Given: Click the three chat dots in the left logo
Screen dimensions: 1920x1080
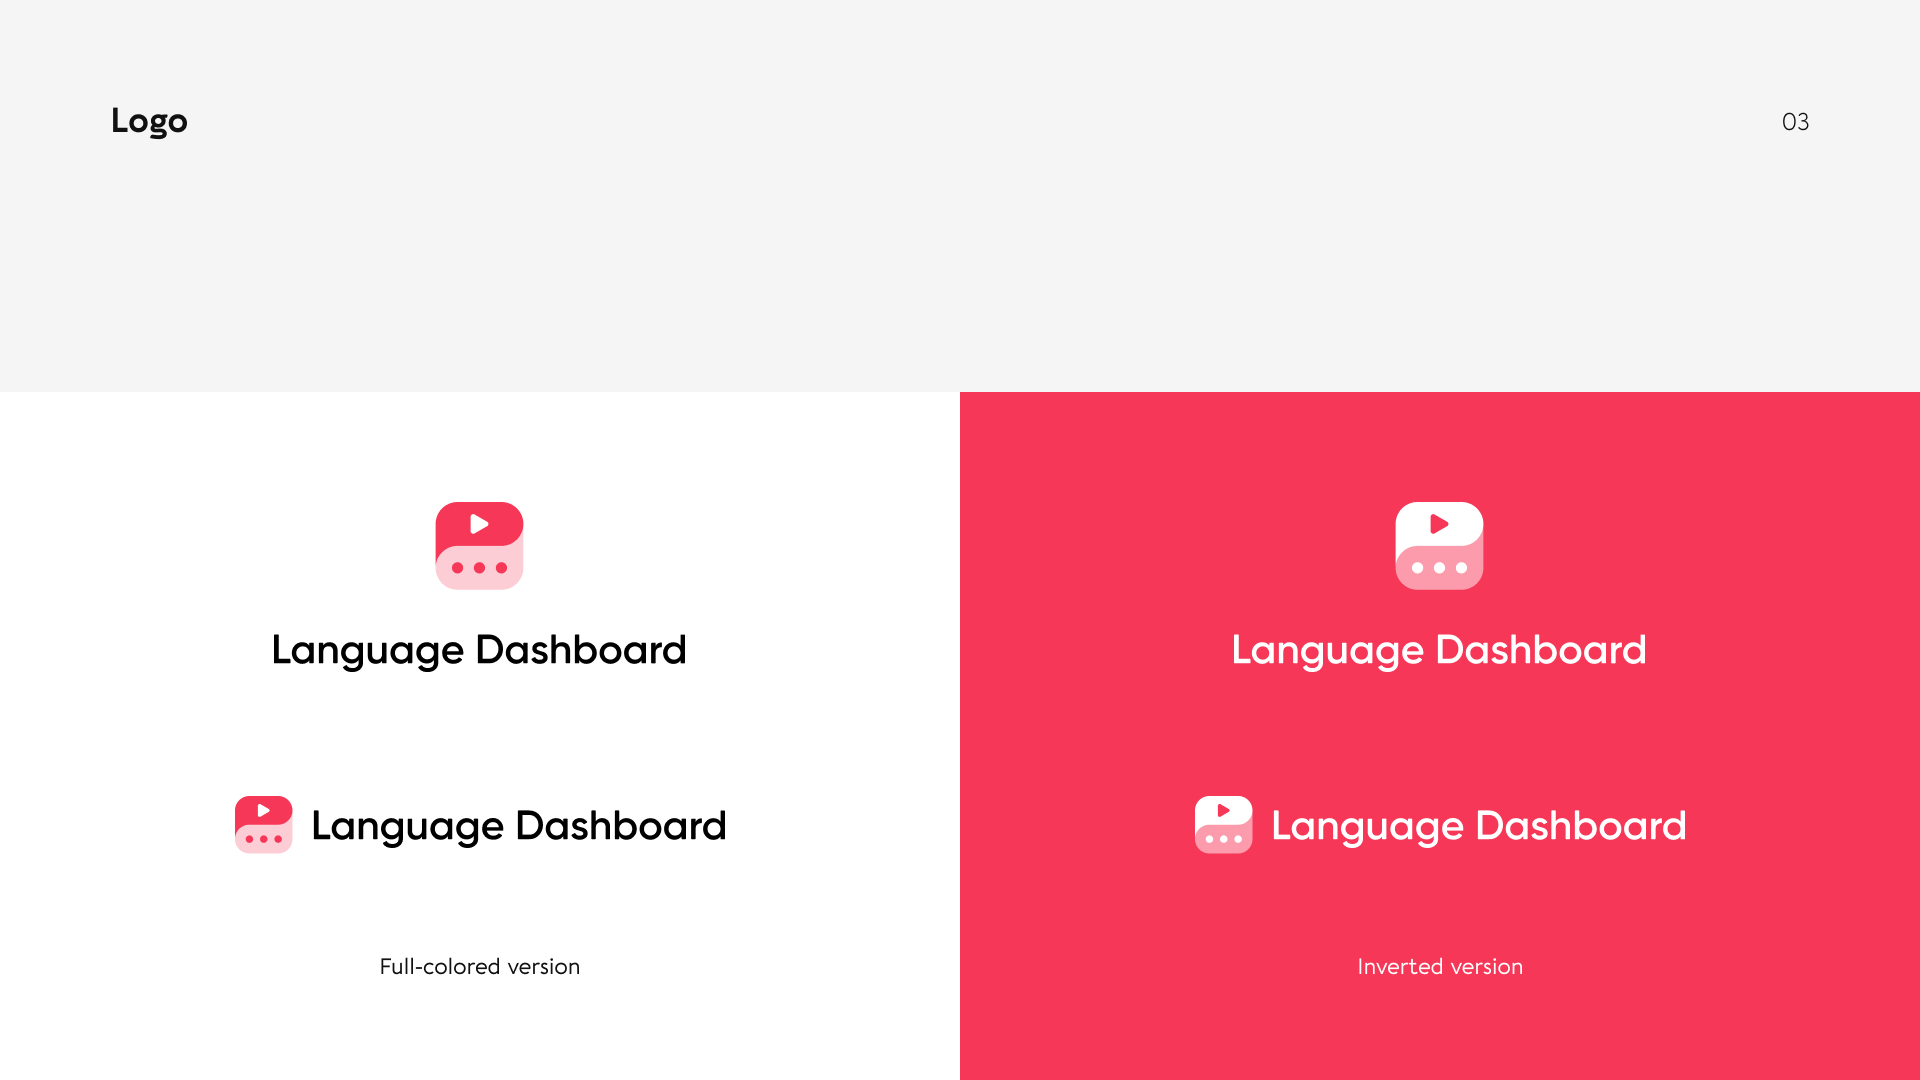Looking at the screenshot, I should (479, 567).
